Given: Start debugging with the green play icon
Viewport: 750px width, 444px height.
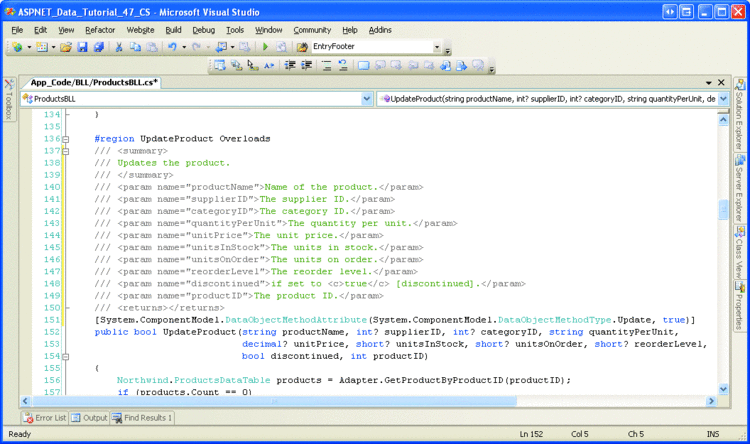Looking at the screenshot, I should click(x=265, y=47).
